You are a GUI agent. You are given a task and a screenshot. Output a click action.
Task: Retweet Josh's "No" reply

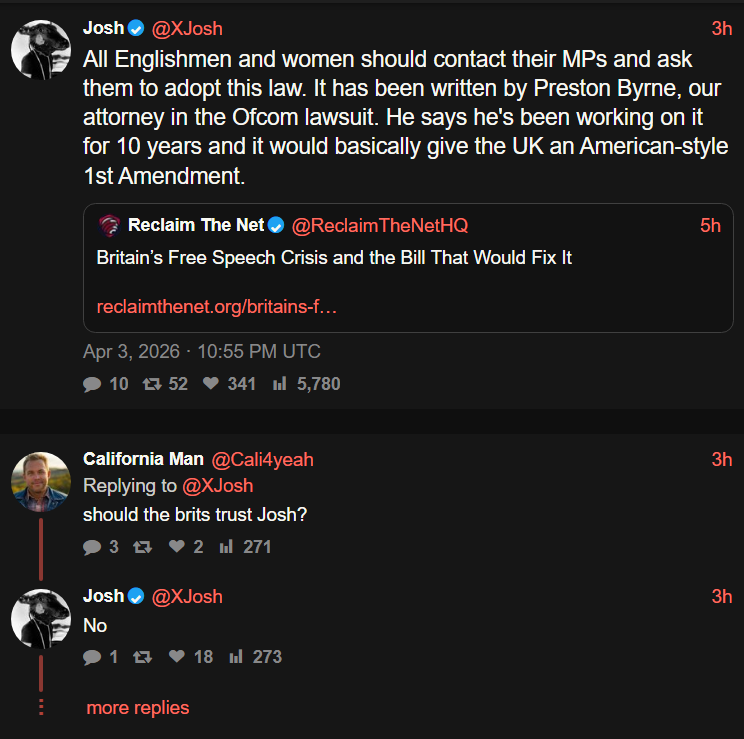pos(141,657)
